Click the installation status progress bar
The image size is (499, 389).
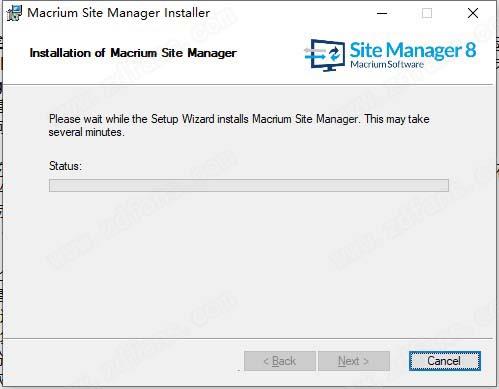[249, 185]
